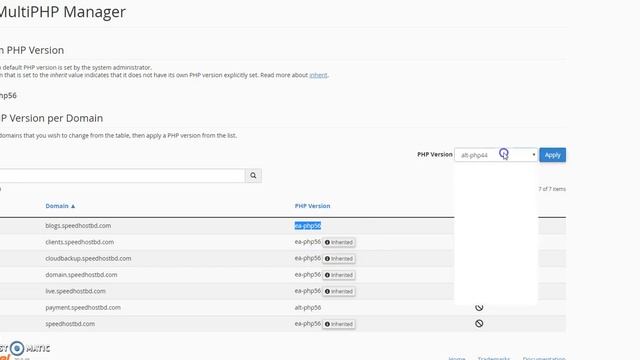
Task: Sort by Domain column header
Action: (60, 206)
